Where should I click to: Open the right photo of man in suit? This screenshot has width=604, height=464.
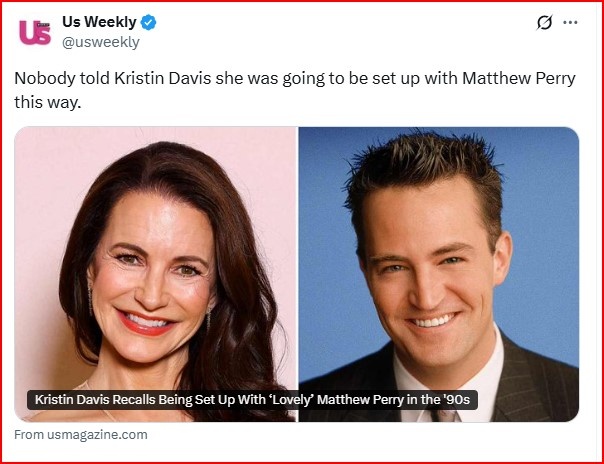(439, 274)
